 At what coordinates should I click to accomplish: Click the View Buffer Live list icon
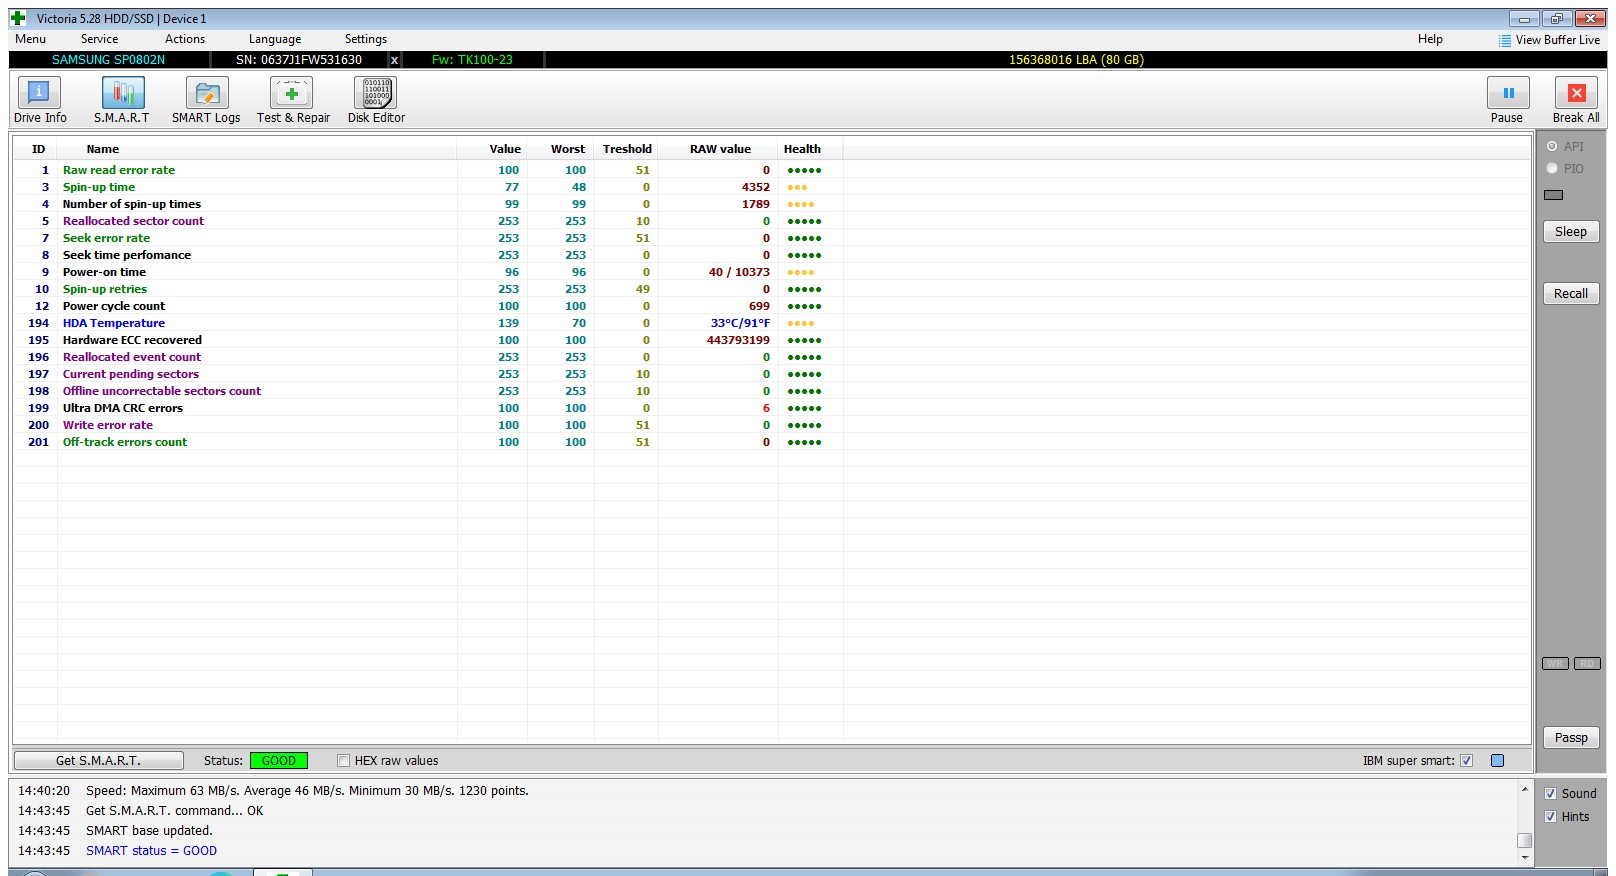[x=1505, y=41]
